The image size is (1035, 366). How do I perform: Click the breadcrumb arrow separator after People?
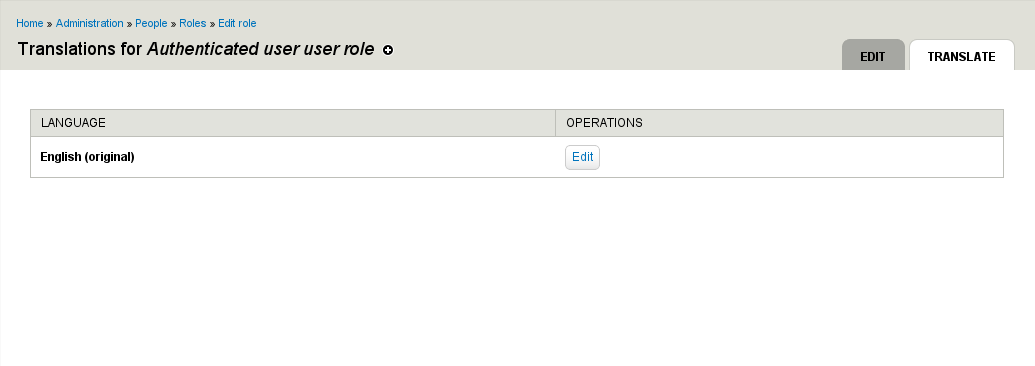(x=174, y=24)
